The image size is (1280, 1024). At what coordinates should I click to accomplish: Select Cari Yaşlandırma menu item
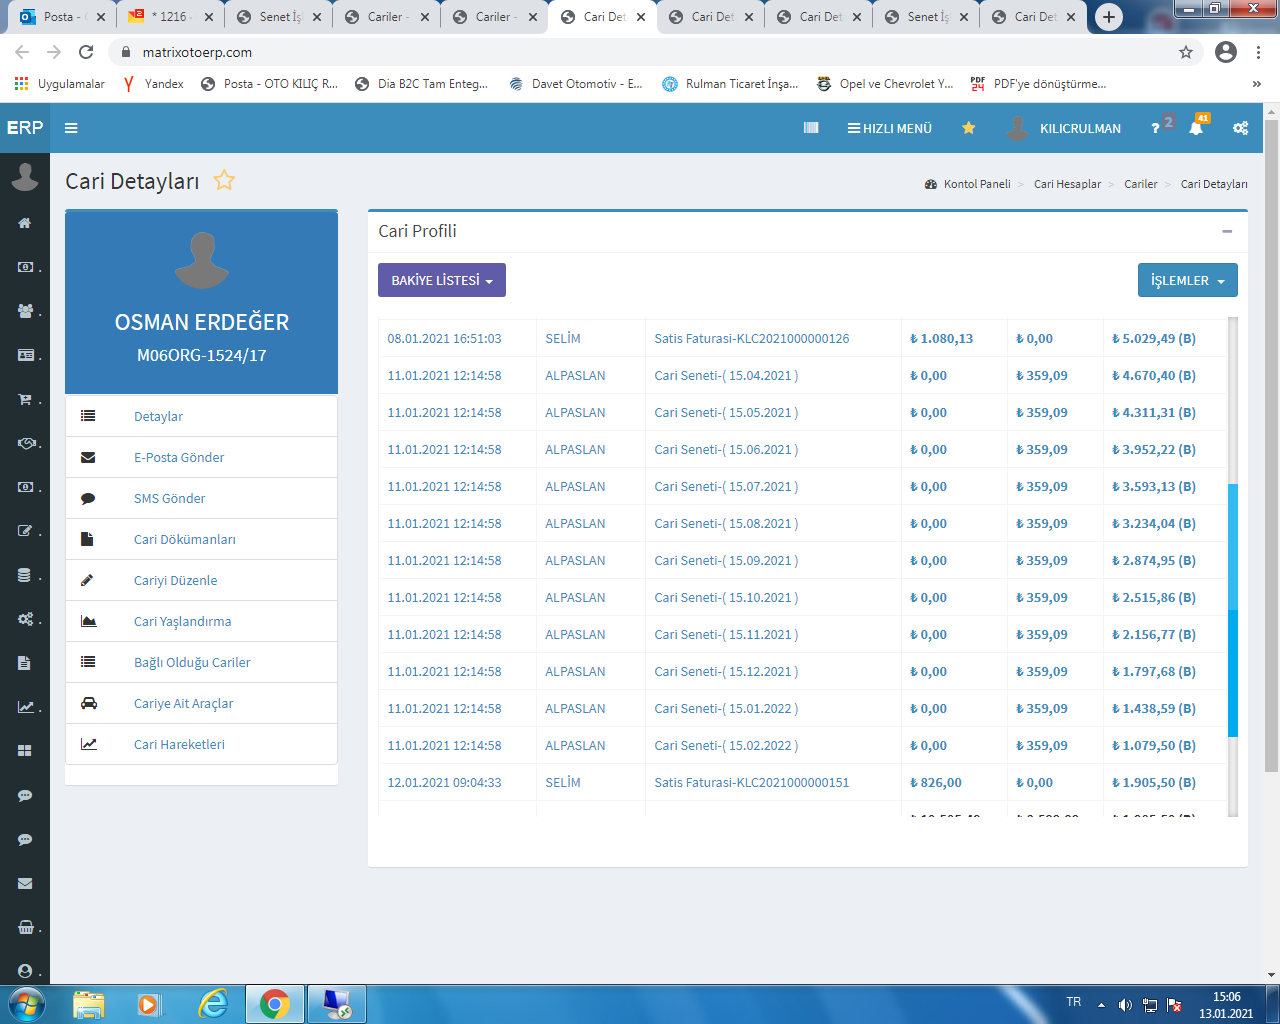click(x=182, y=621)
